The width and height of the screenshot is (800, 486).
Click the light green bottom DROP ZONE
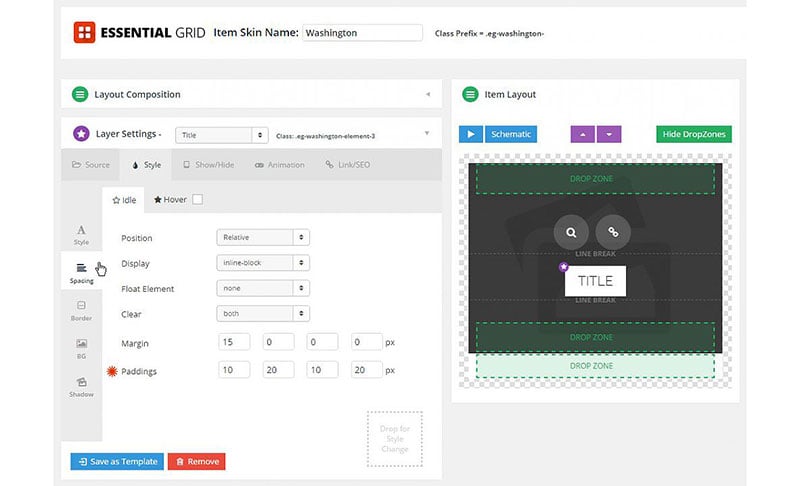point(595,366)
